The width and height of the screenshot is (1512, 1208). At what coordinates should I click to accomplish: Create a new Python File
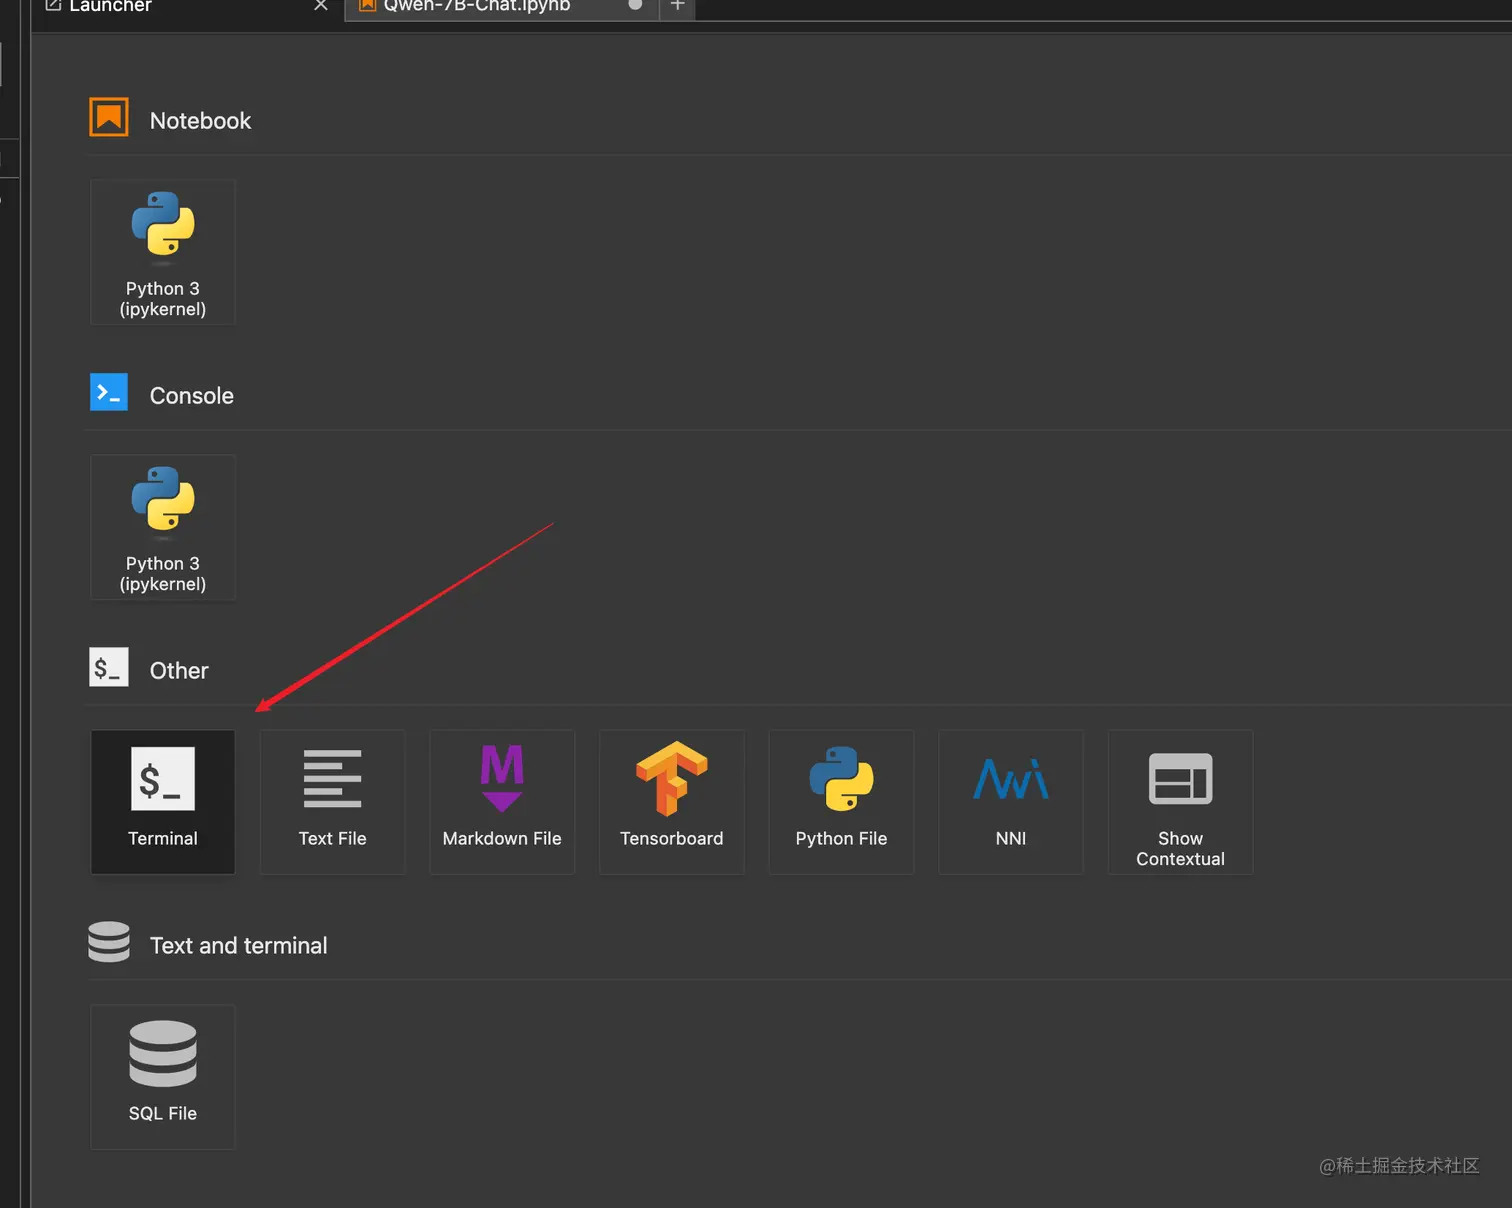pos(841,801)
